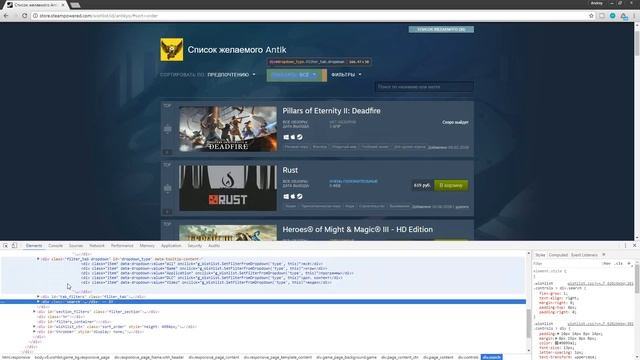Screen dimensions: 640x360
Task: Expand the throbber div node
Action: coord(34,331)
